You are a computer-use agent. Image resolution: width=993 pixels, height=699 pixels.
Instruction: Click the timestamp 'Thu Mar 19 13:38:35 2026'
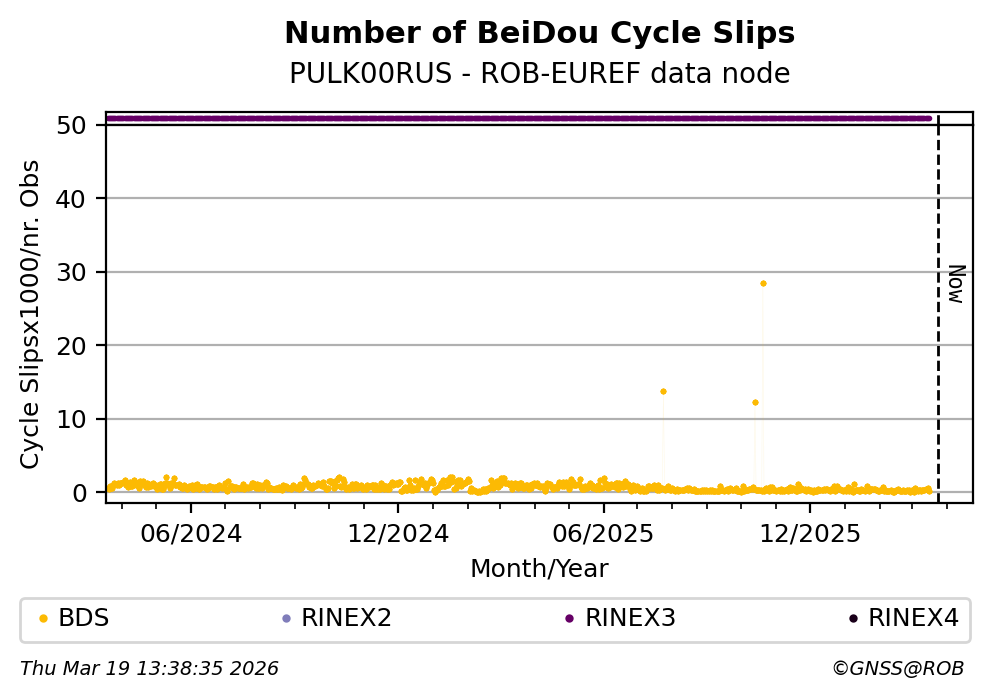tap(149, 668)
